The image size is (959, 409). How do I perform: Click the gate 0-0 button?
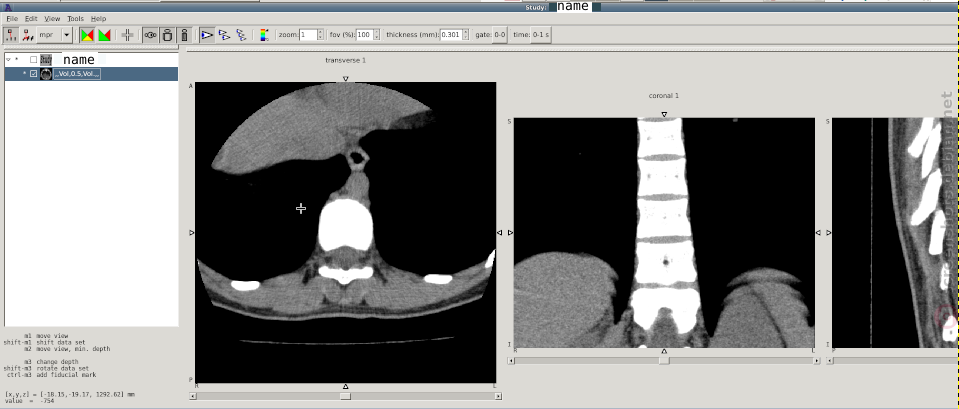(x=500, y=35)
